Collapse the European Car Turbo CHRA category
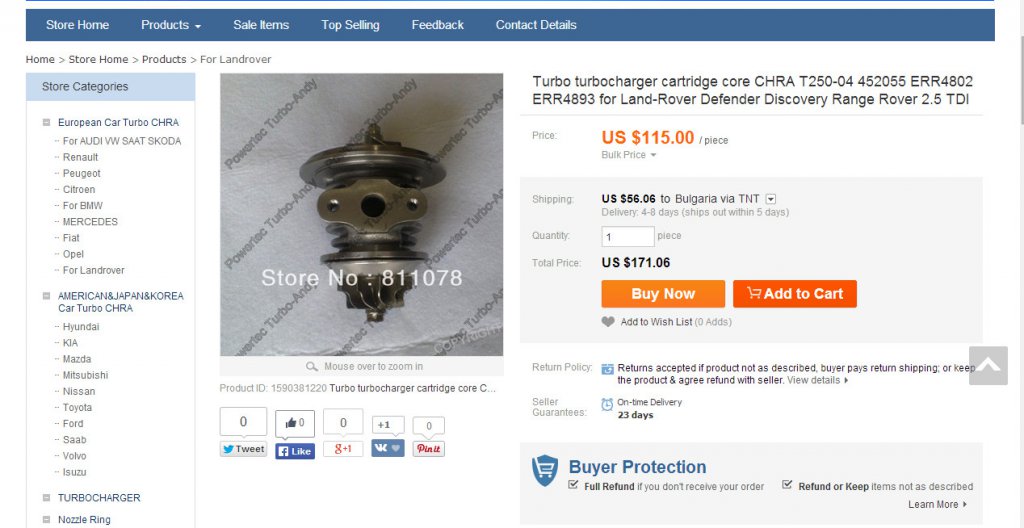This screenshot has width=1024, height=528. tap(46, 122)
